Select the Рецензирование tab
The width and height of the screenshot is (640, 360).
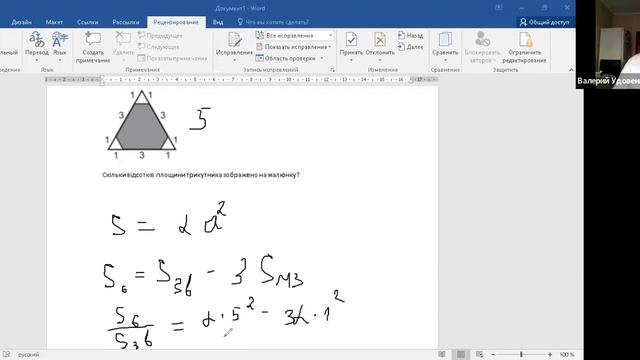point(176,22)
